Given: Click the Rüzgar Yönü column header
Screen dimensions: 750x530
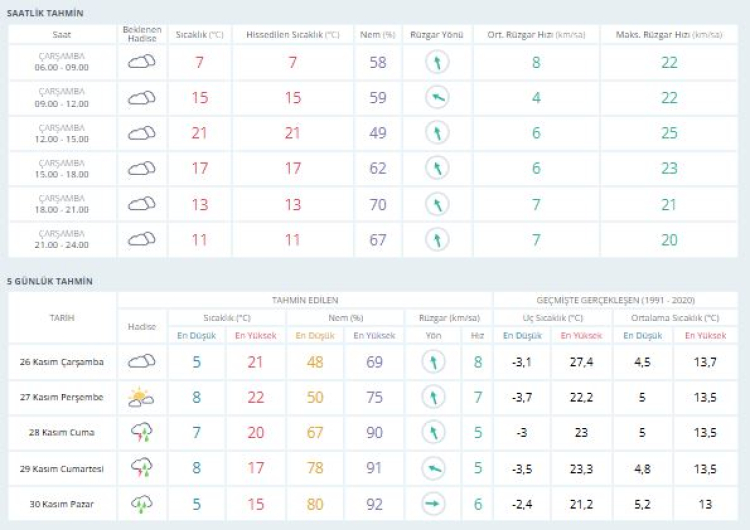Looking at the screenshot, I should coord(436,34).
